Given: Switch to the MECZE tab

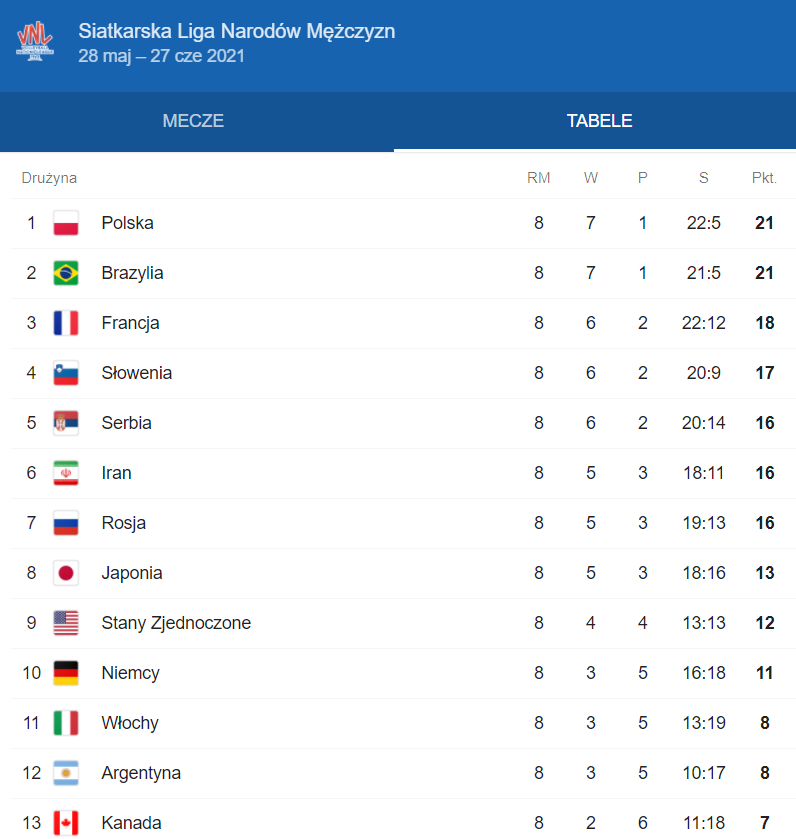Looking at the screenshot, I should pyautogui.click(x=193, y=121).
